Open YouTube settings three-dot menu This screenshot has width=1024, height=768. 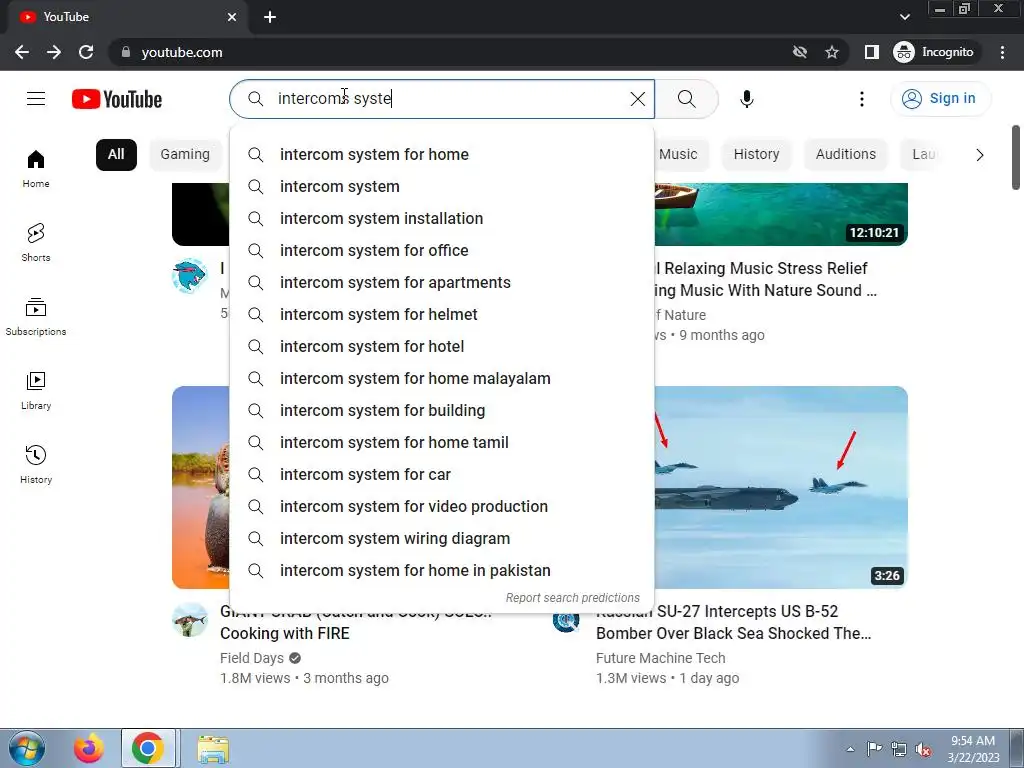pos(861,99)
